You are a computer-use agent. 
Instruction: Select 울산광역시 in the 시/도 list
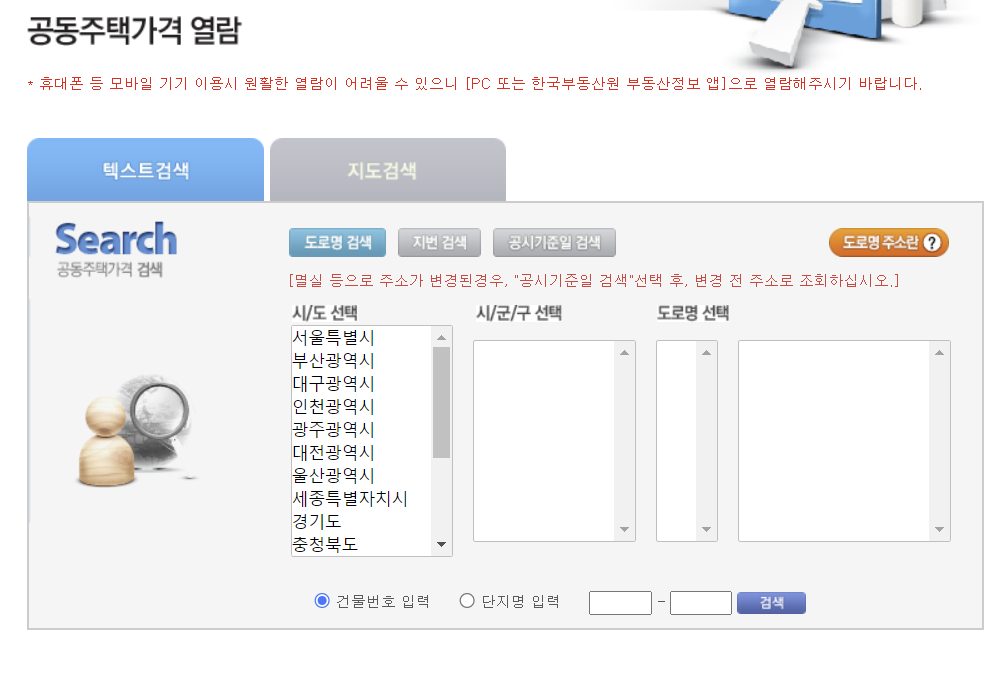(x=361, y=475)
